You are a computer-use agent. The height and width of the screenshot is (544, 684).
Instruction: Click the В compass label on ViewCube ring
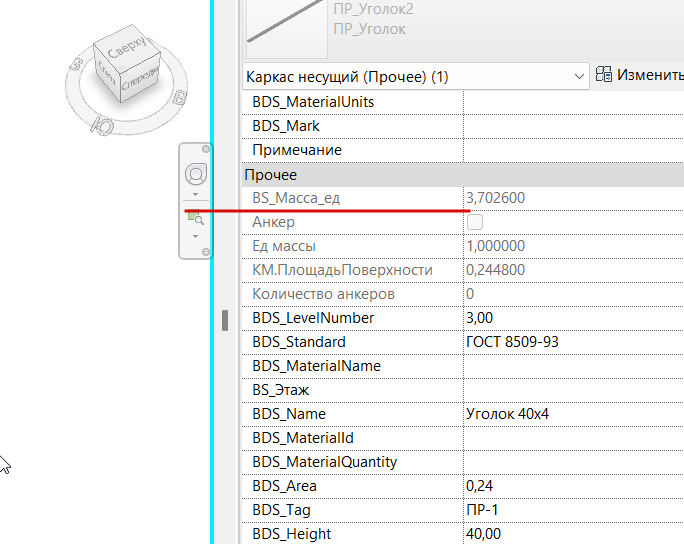click(179, 97)
